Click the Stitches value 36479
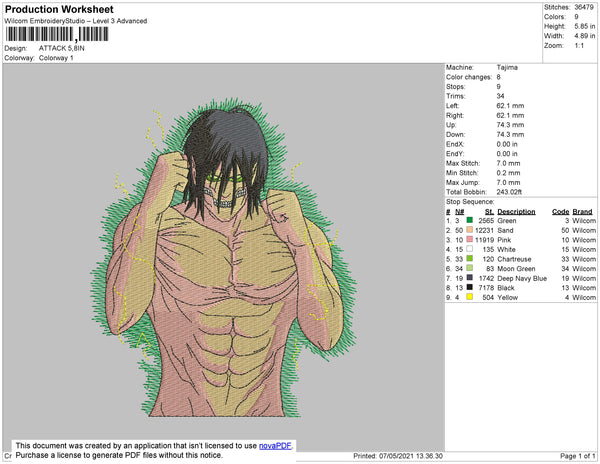The height and width of the screenshot is (464, 600). coord(584,7)
